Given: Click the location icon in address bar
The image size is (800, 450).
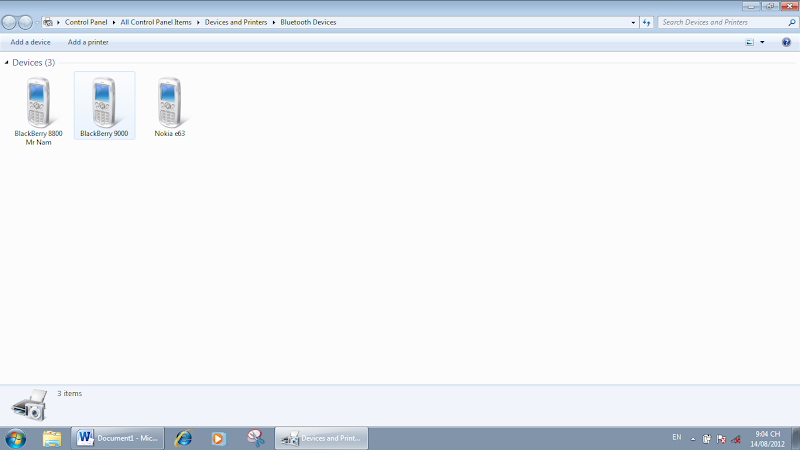Looking at the screenshot, I should click(x=48, y=22).
